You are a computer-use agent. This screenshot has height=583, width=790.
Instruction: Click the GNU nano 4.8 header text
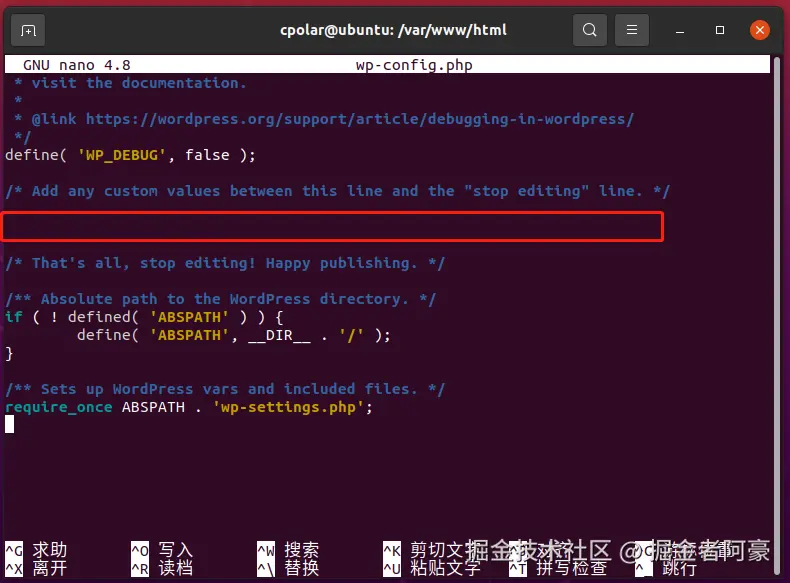tap(77, 65)
